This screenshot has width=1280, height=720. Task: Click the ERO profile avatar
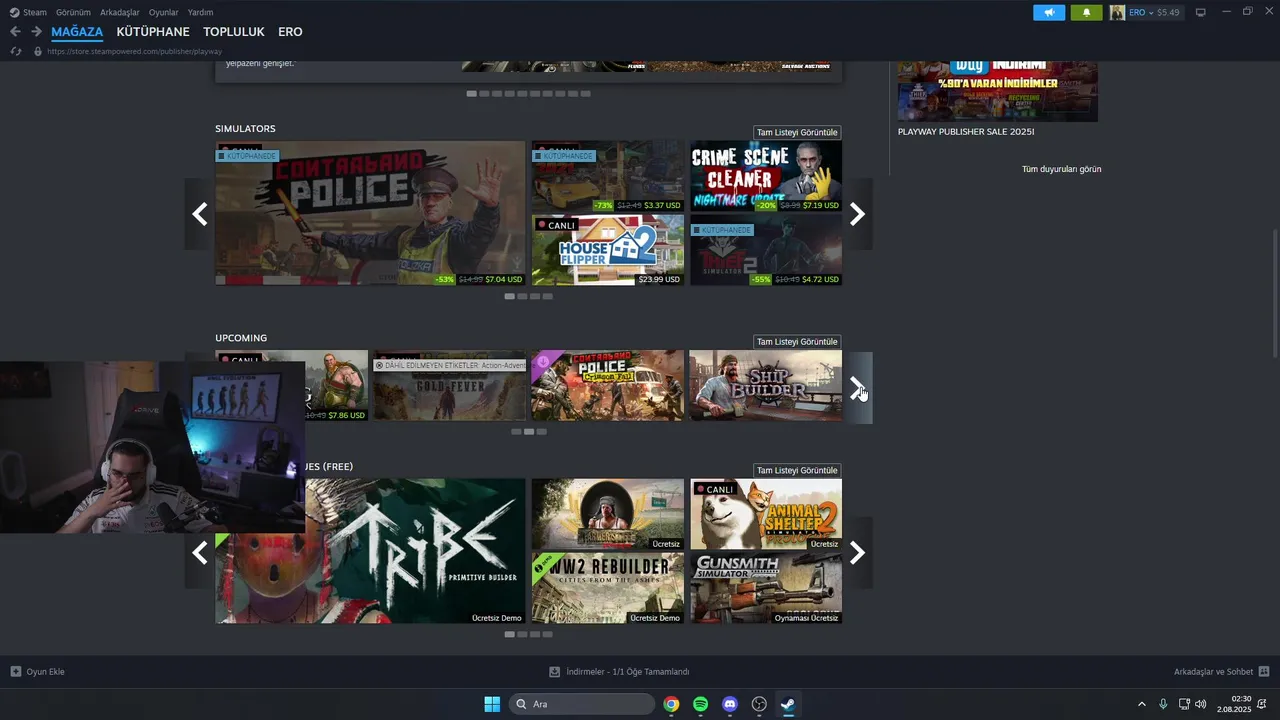[x=1117, y=12]
